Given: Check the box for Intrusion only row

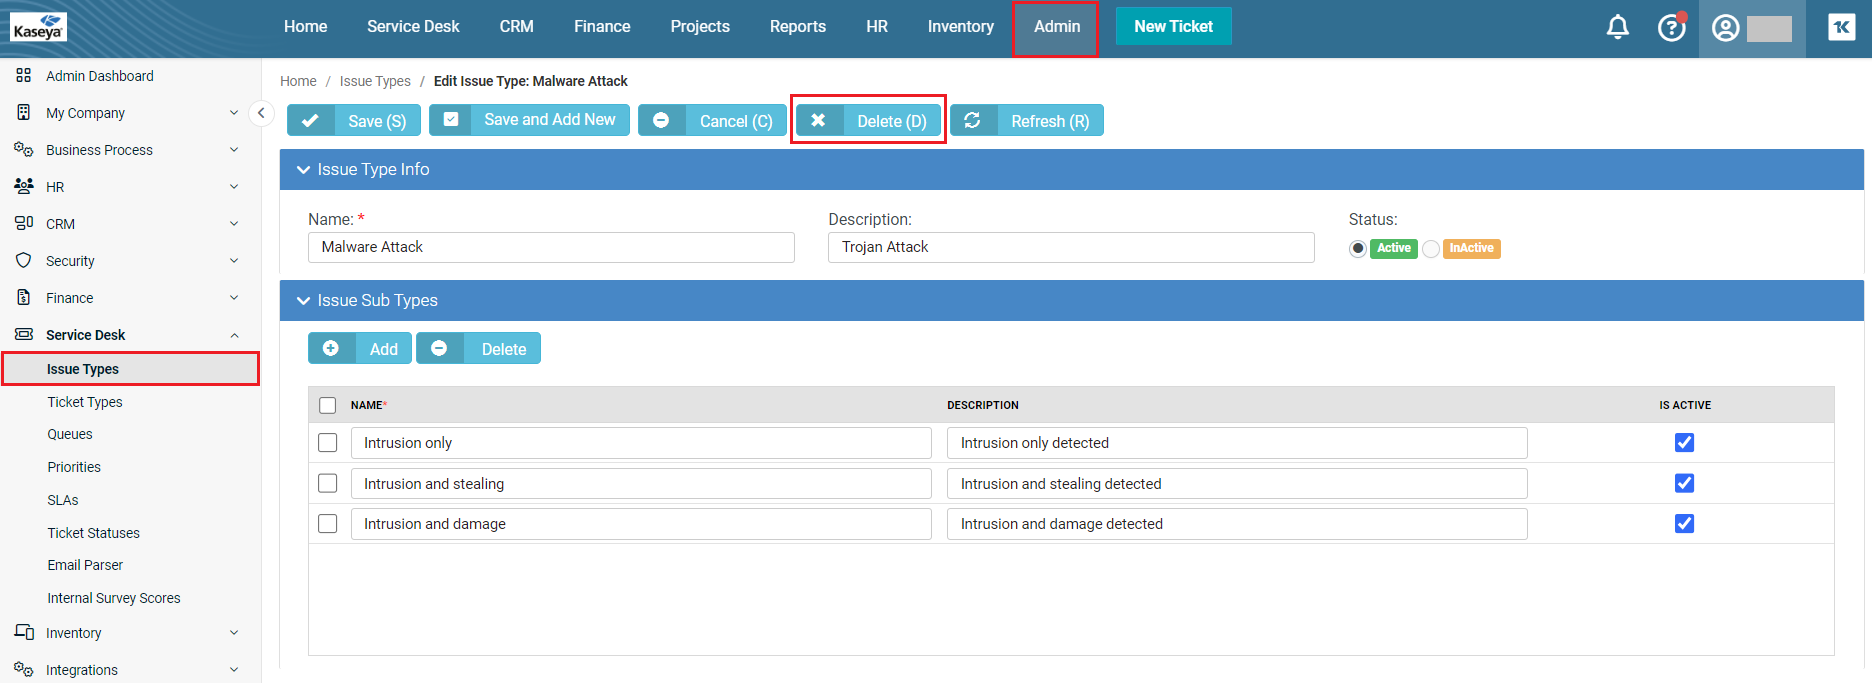Looking at the screenshot, I should click(328, 443).
